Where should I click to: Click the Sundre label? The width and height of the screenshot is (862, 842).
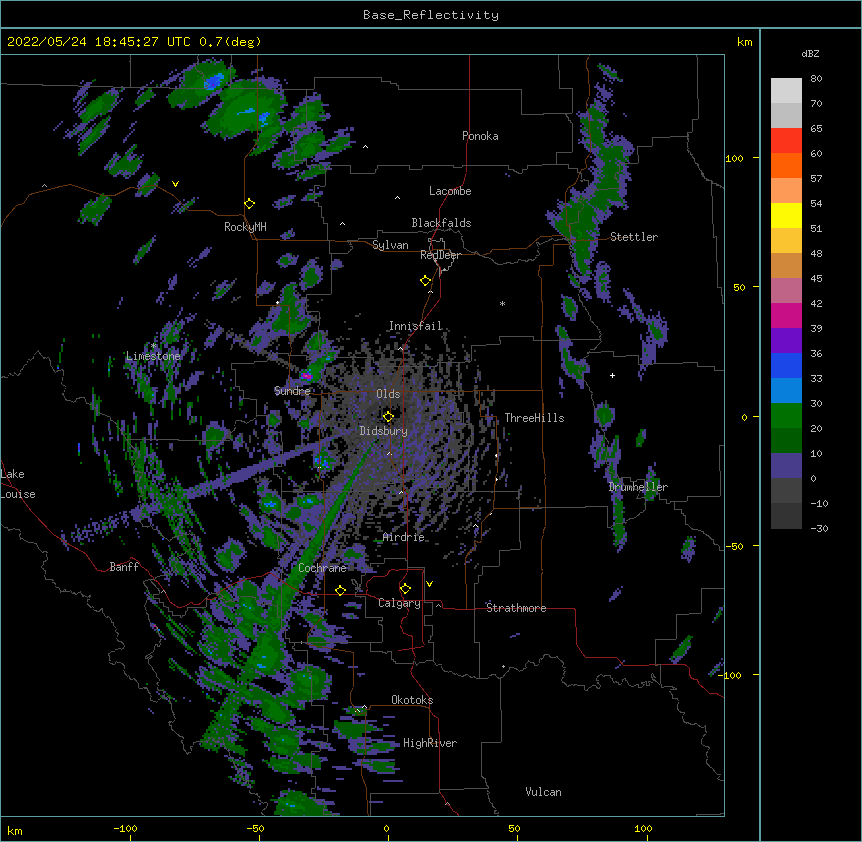click(292, 391)
